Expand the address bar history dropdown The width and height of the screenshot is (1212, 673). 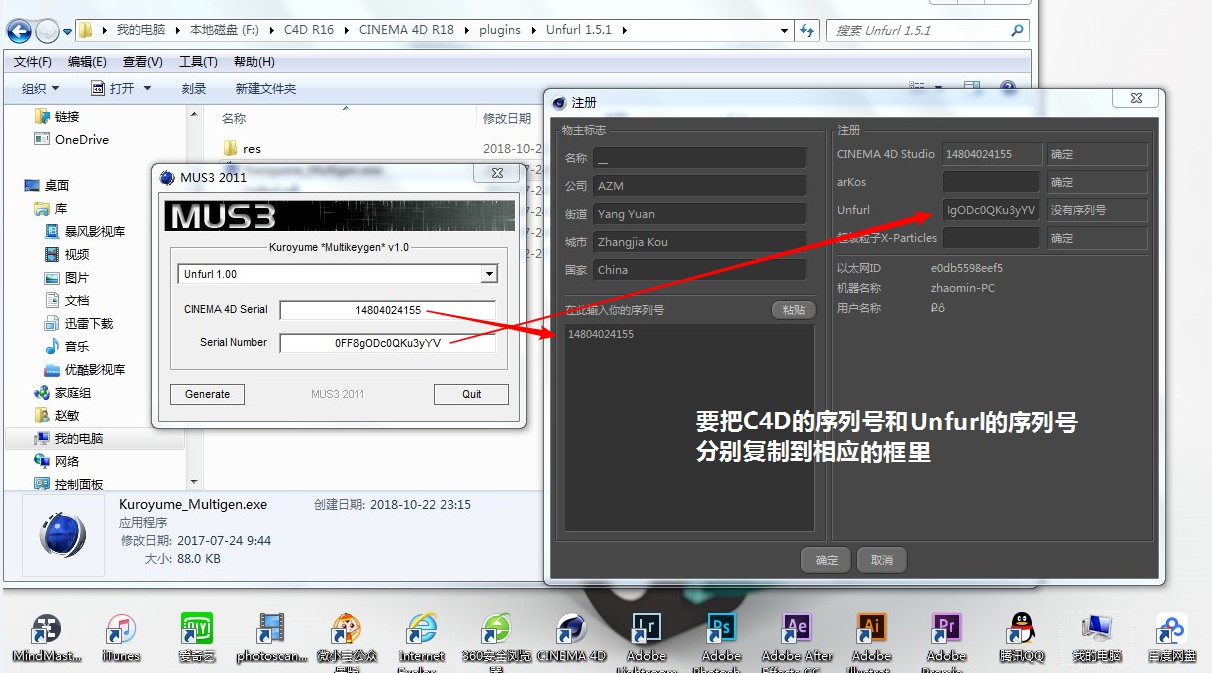tap(783, 30)
